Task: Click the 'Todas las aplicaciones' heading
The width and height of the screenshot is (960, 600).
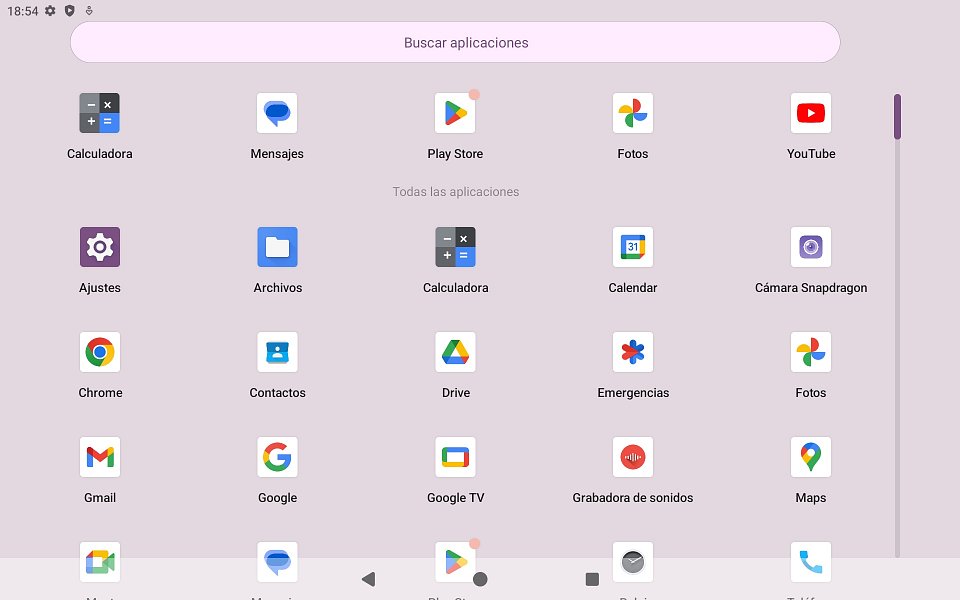Action: coord(456,192)
